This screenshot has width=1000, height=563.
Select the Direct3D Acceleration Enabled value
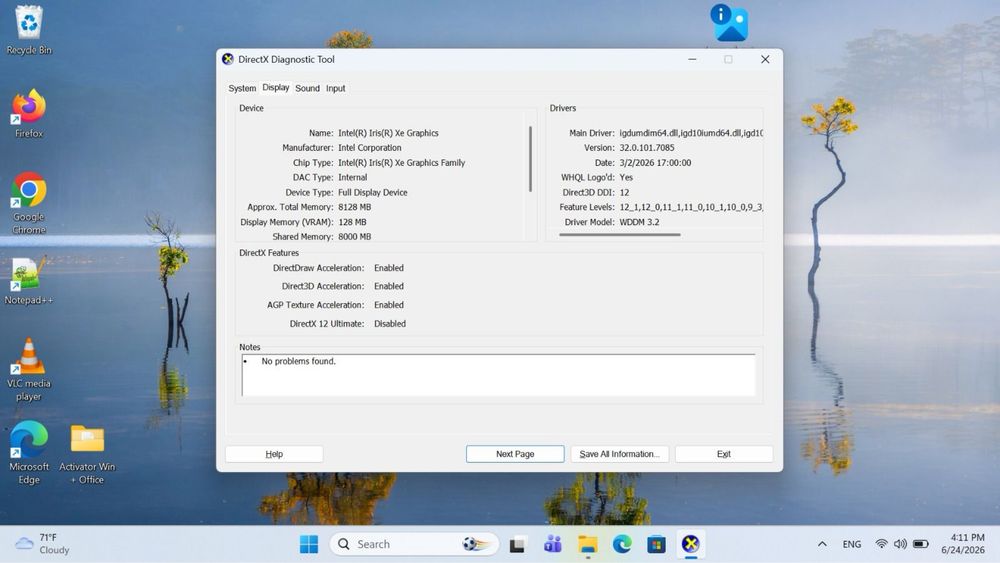[388, 286]
